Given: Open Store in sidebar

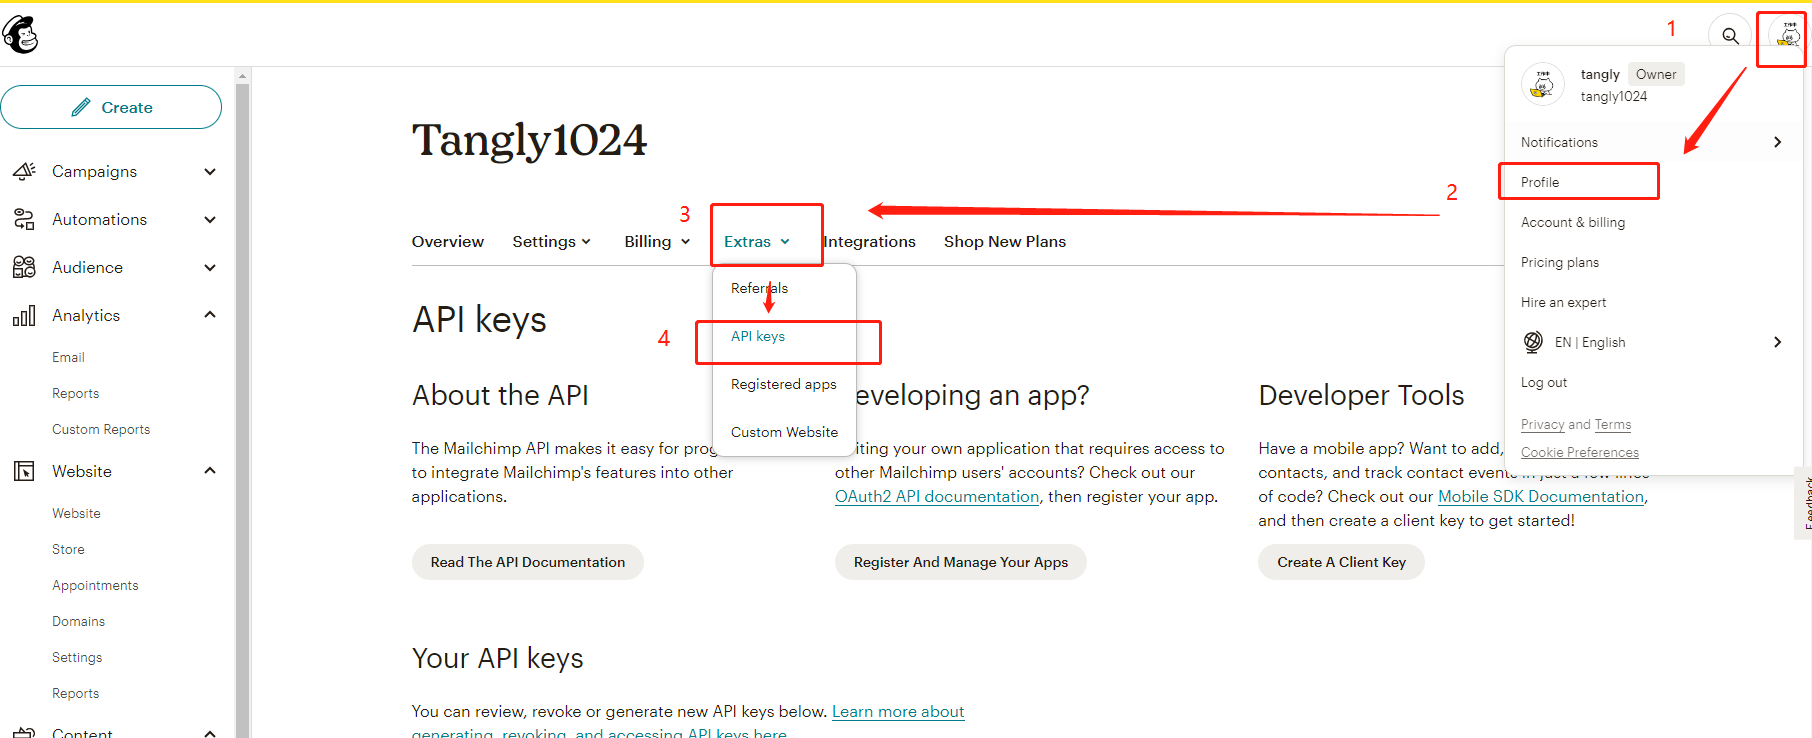Looking at the screenshot, I should pos(68,549).
